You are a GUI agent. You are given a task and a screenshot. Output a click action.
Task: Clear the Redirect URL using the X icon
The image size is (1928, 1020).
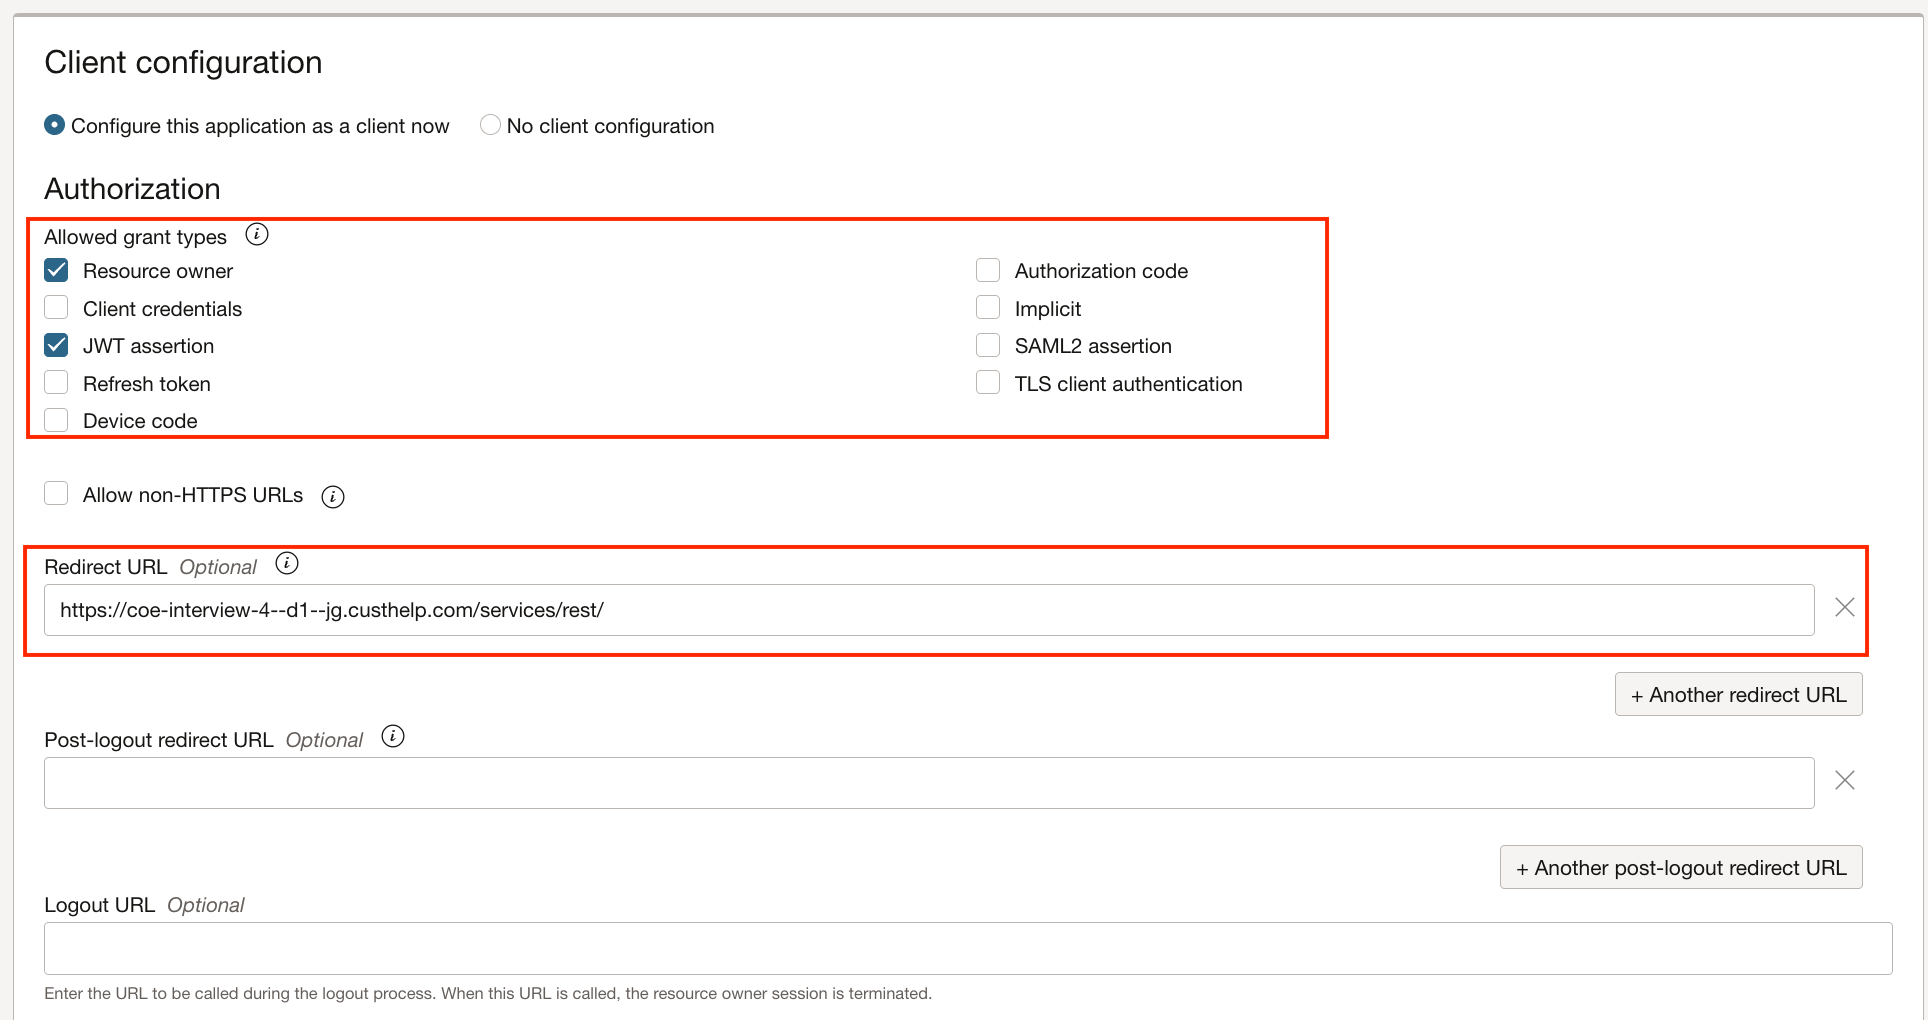1845,606
